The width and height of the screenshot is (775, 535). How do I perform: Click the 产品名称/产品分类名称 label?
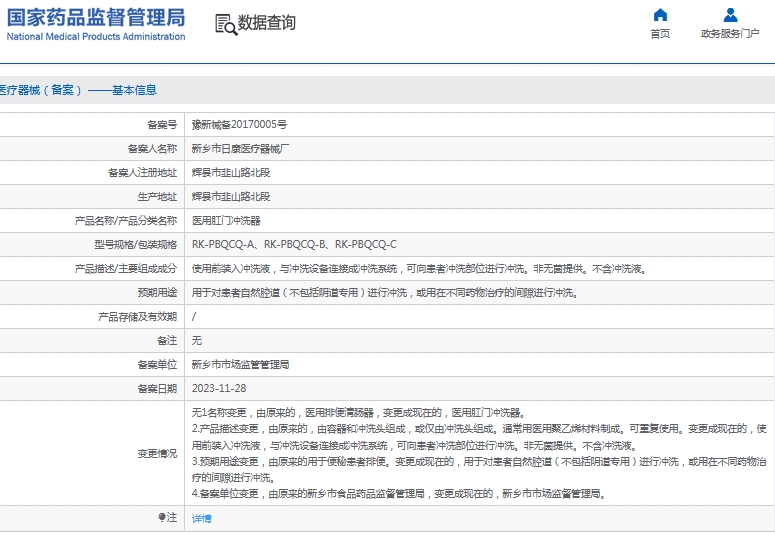126,221
